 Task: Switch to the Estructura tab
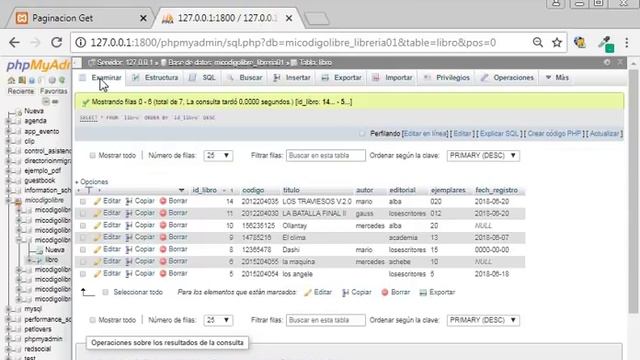coord(155,78)
